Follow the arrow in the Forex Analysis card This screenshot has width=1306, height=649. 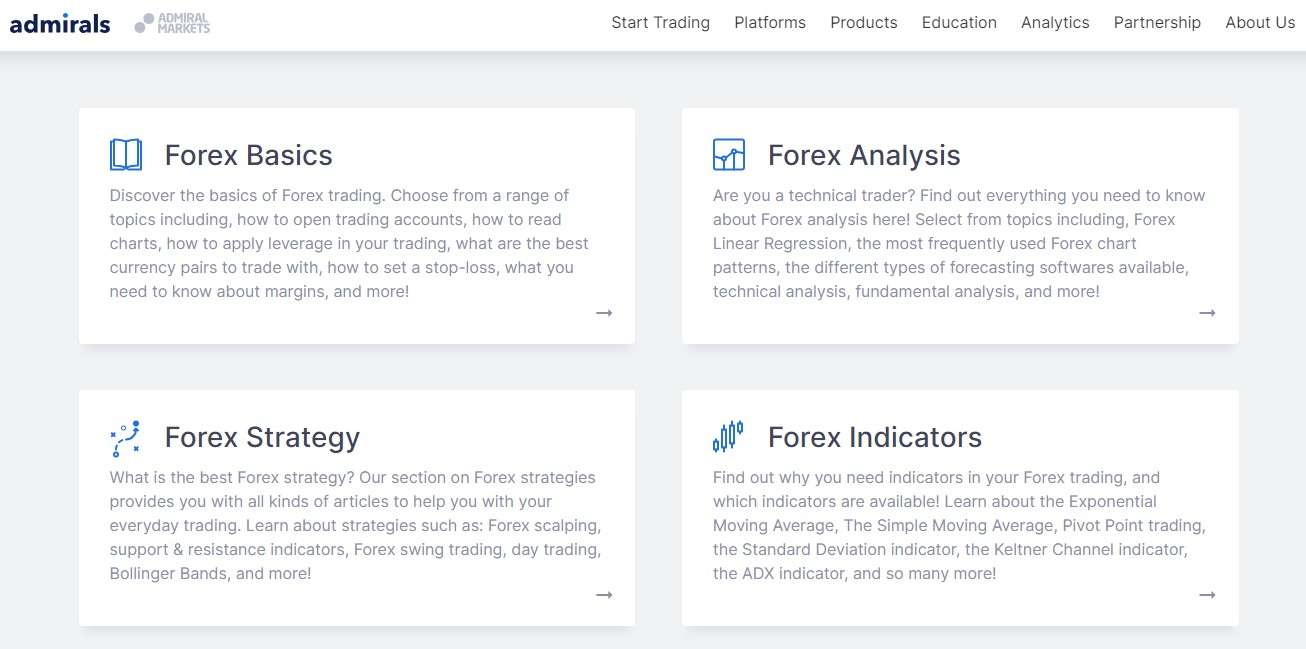click(1207, 313)
